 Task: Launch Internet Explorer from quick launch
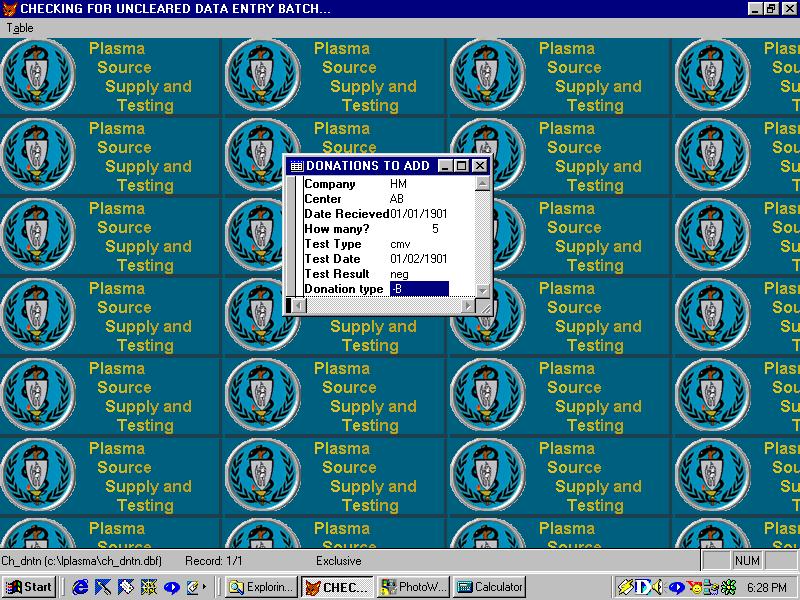point(81,587)
